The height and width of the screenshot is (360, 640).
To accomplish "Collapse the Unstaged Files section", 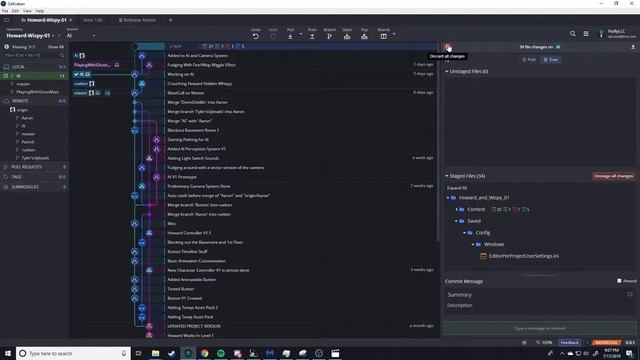I will point(447,71).
